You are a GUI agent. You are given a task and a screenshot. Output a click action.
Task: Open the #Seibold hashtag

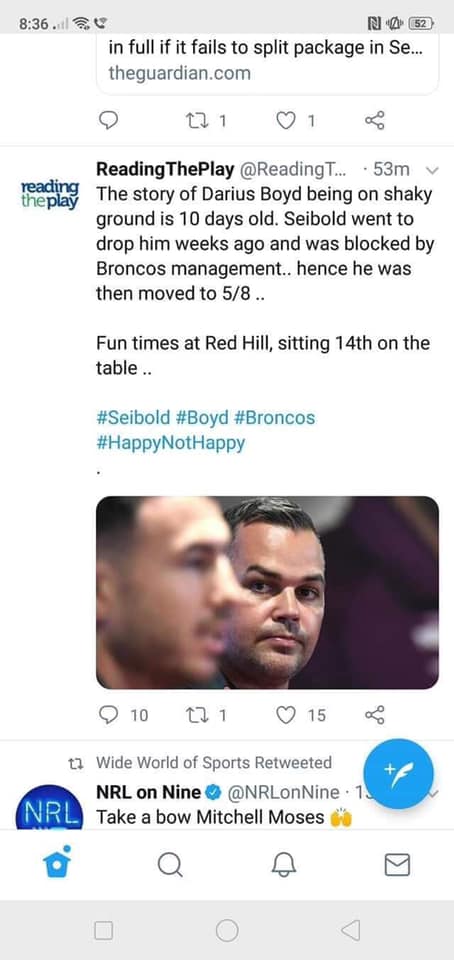(x=133, y=418)
